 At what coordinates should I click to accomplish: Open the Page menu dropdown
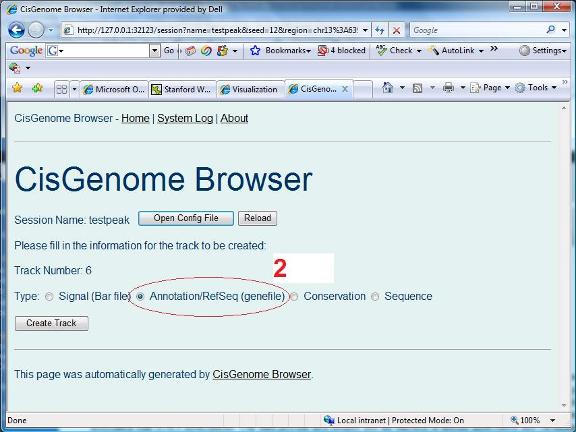coord(490,88)
